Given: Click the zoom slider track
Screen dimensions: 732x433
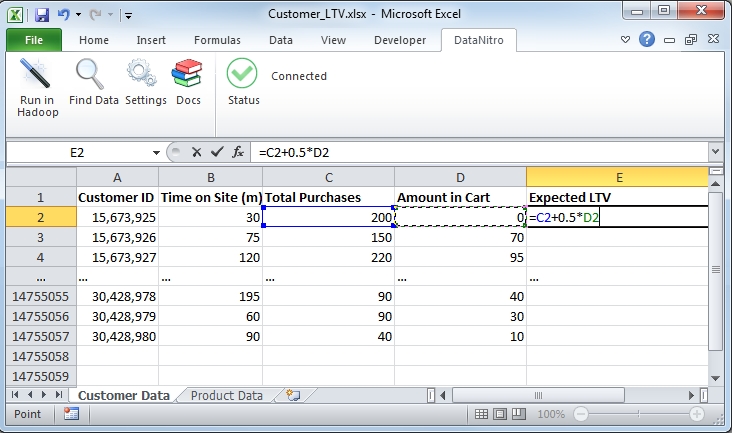Looking at the screenshot, I should point(639,414).
